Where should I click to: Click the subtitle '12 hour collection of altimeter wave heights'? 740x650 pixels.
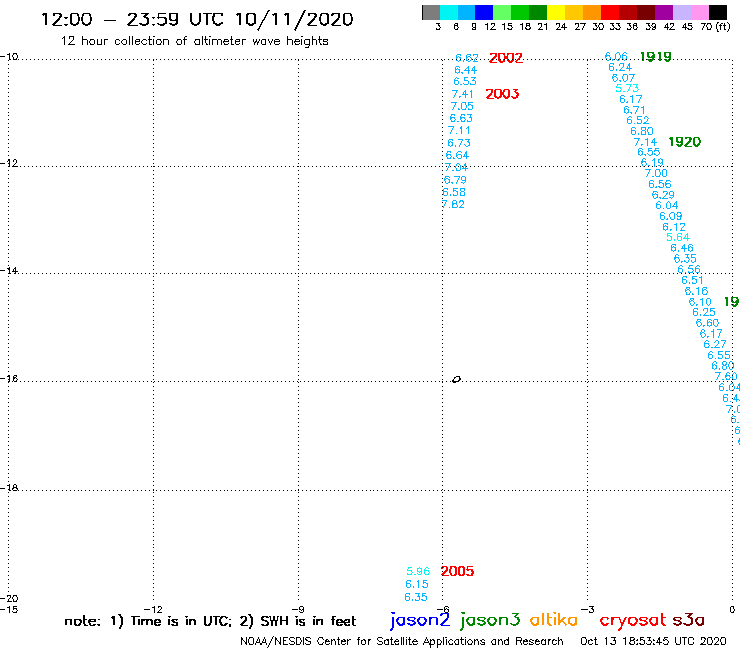(194, 41)
